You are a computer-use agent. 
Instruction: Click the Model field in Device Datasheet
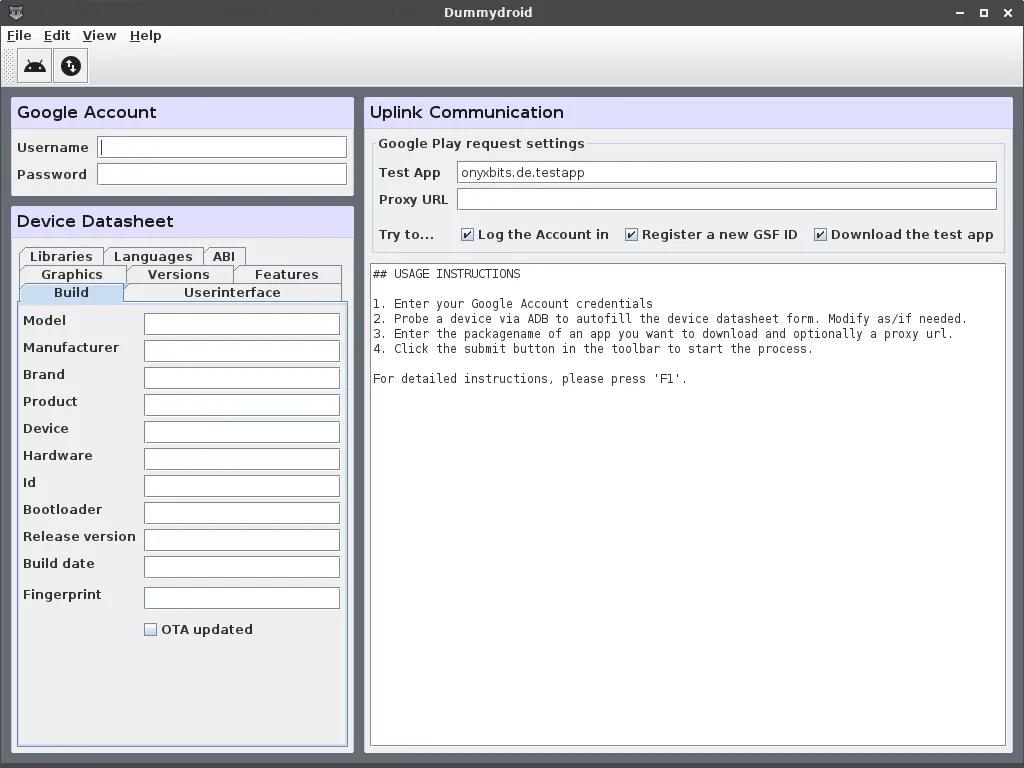tap(241, 324)
